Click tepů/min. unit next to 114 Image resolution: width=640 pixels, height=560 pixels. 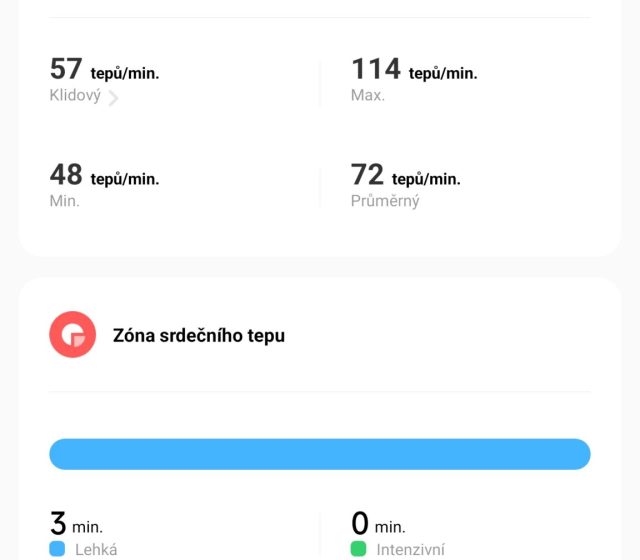click(443, 73)
